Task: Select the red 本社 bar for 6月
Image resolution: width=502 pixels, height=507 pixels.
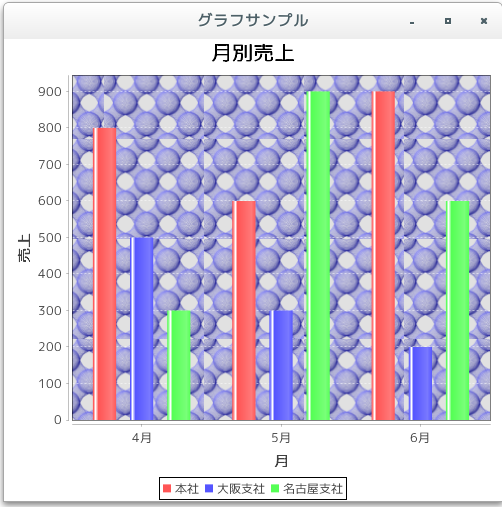Action: (383, 256)
